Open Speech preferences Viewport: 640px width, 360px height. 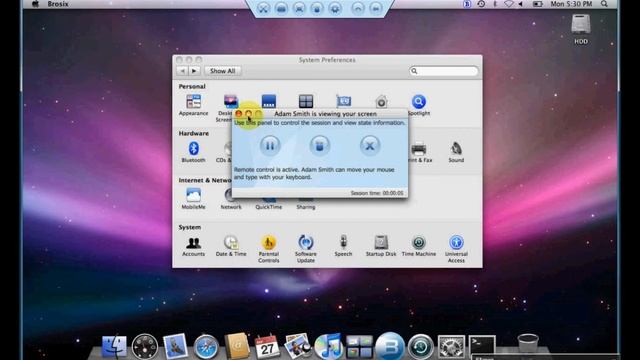343,246
